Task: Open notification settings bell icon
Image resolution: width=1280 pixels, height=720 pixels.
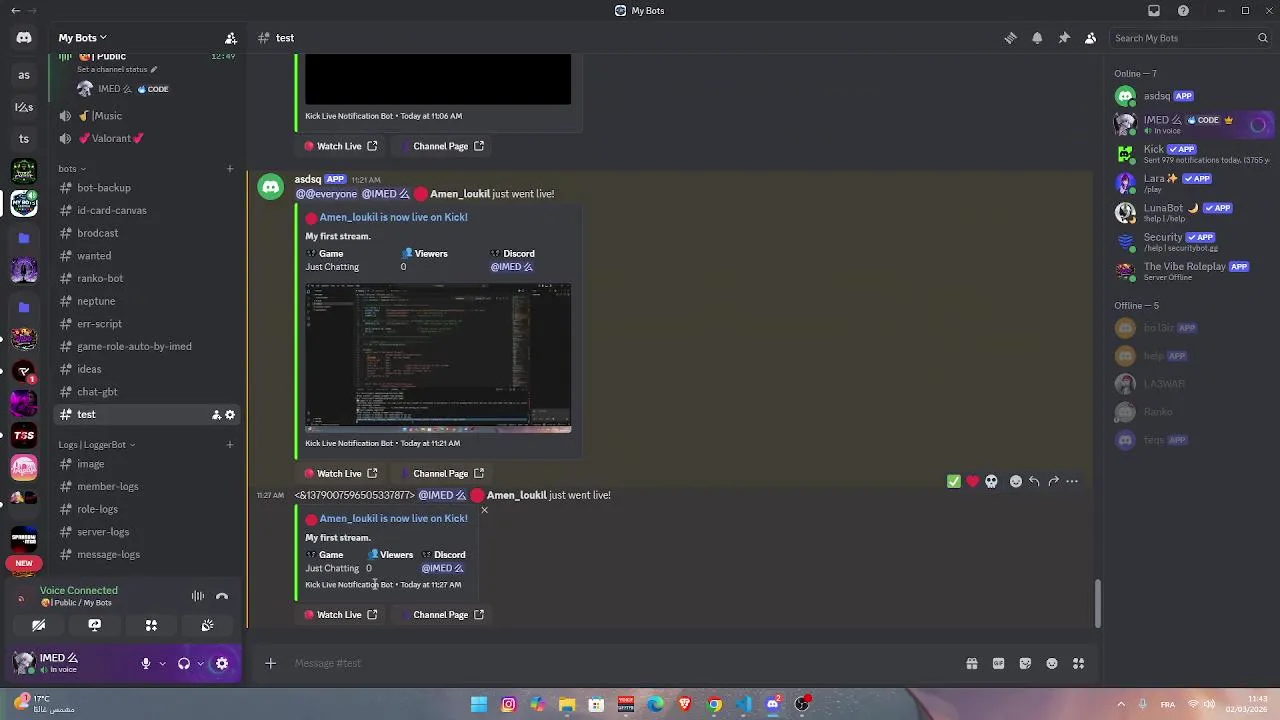Action: point(1037,38)
